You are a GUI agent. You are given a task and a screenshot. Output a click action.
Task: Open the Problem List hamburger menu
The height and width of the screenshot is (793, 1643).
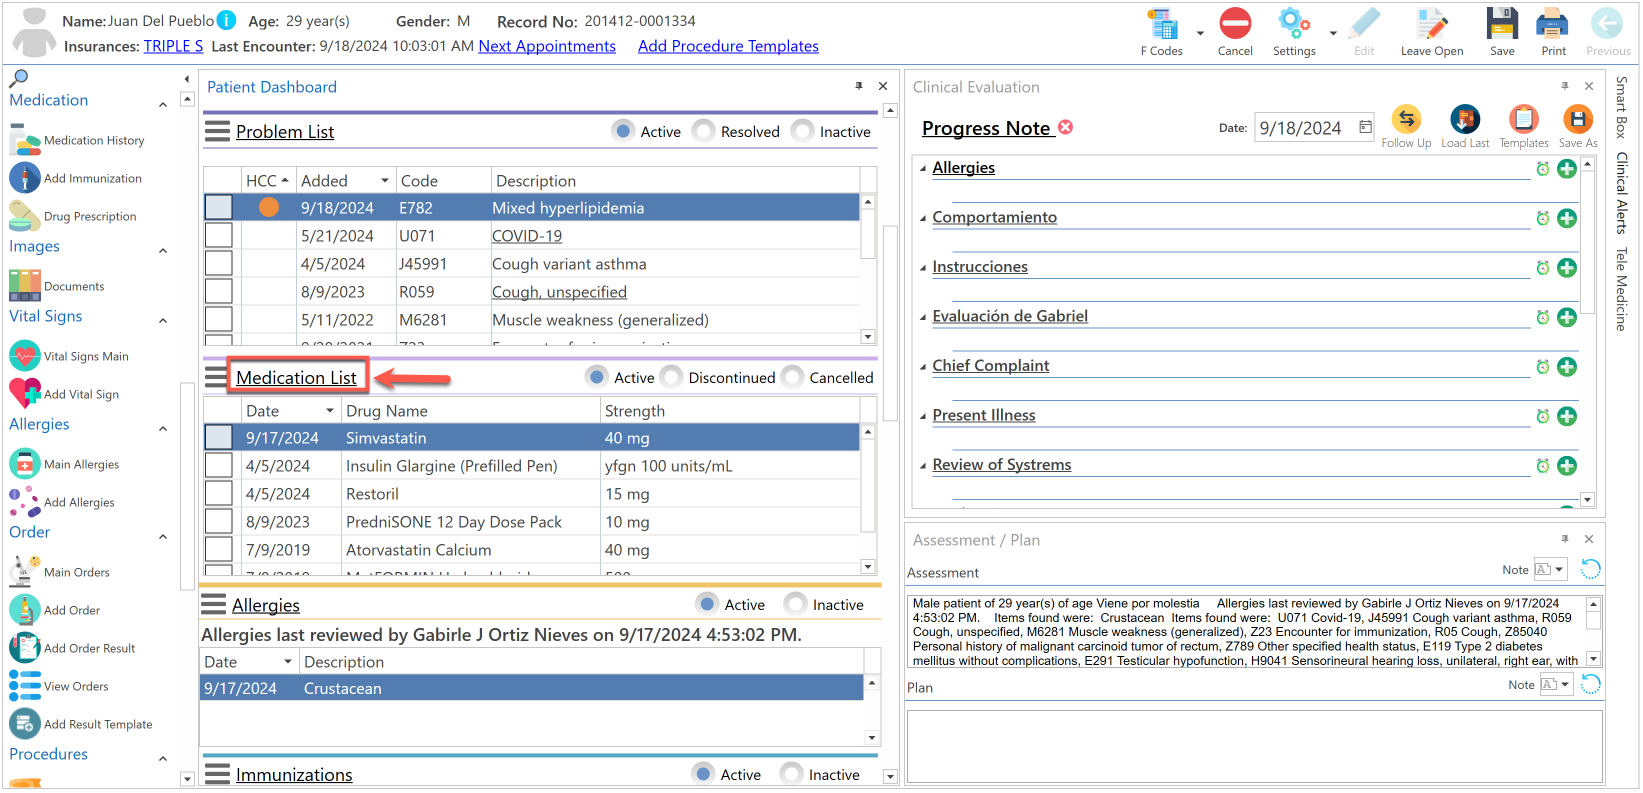tap(217, 131)
